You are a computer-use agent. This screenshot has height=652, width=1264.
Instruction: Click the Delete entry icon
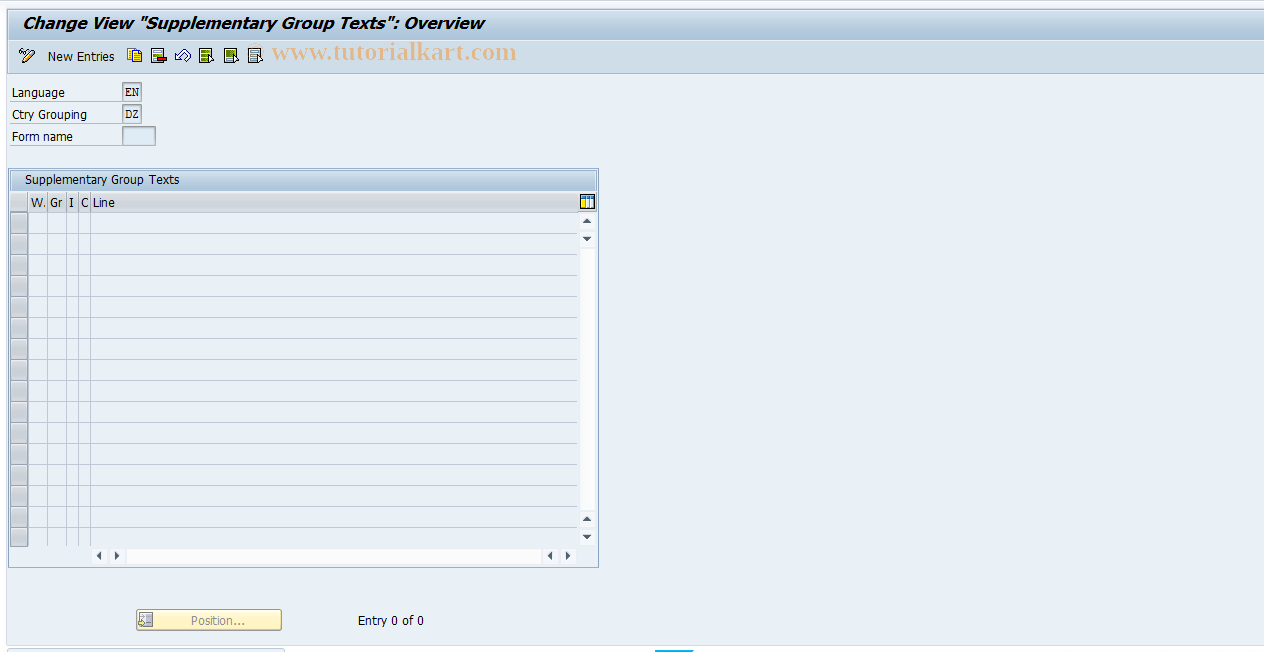point(159,56)
